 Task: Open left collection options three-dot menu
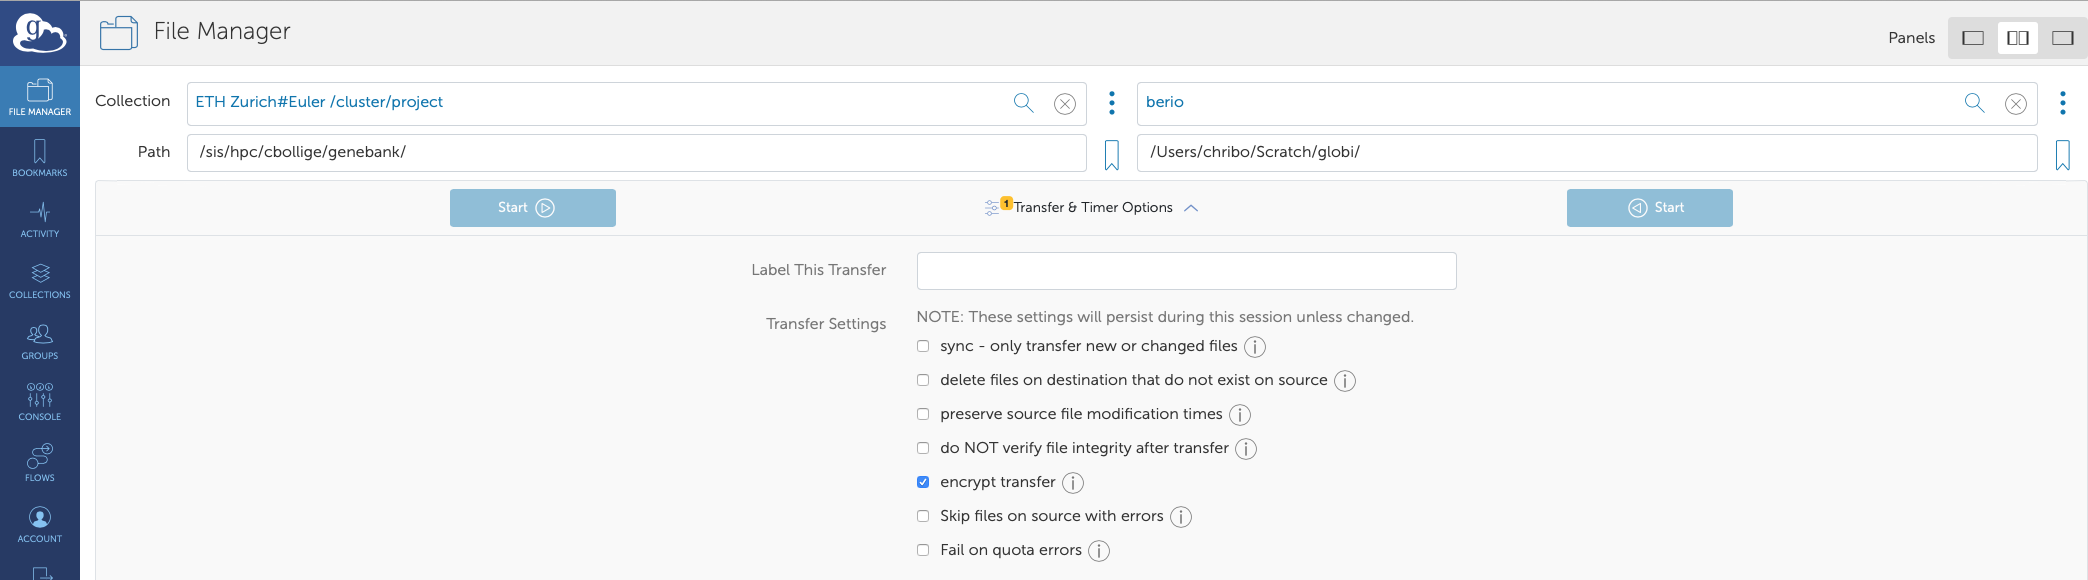click(x=1112, y=103)
